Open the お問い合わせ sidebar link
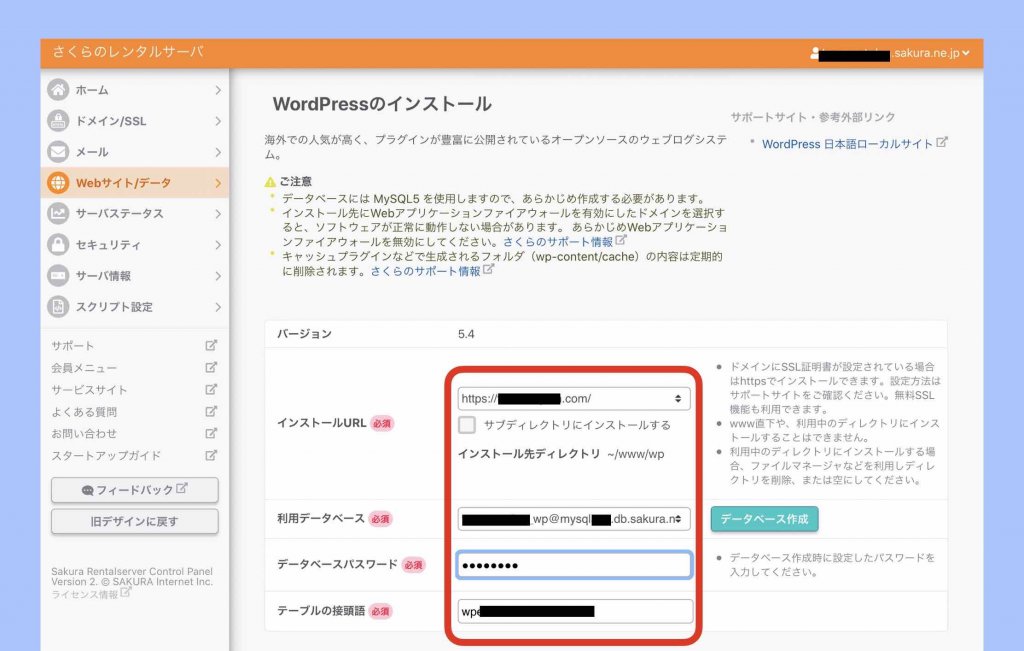This screenshot has width=1024, height=651. (x=84, y=434)
